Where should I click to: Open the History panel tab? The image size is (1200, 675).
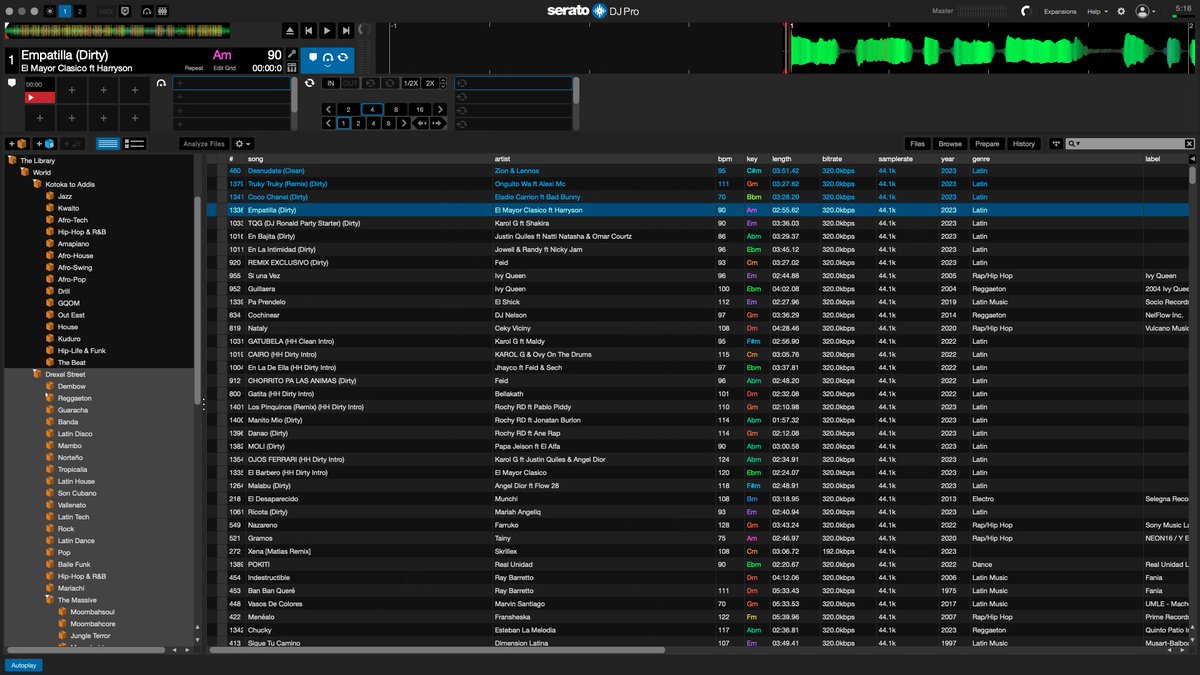tap(1023, 144)
